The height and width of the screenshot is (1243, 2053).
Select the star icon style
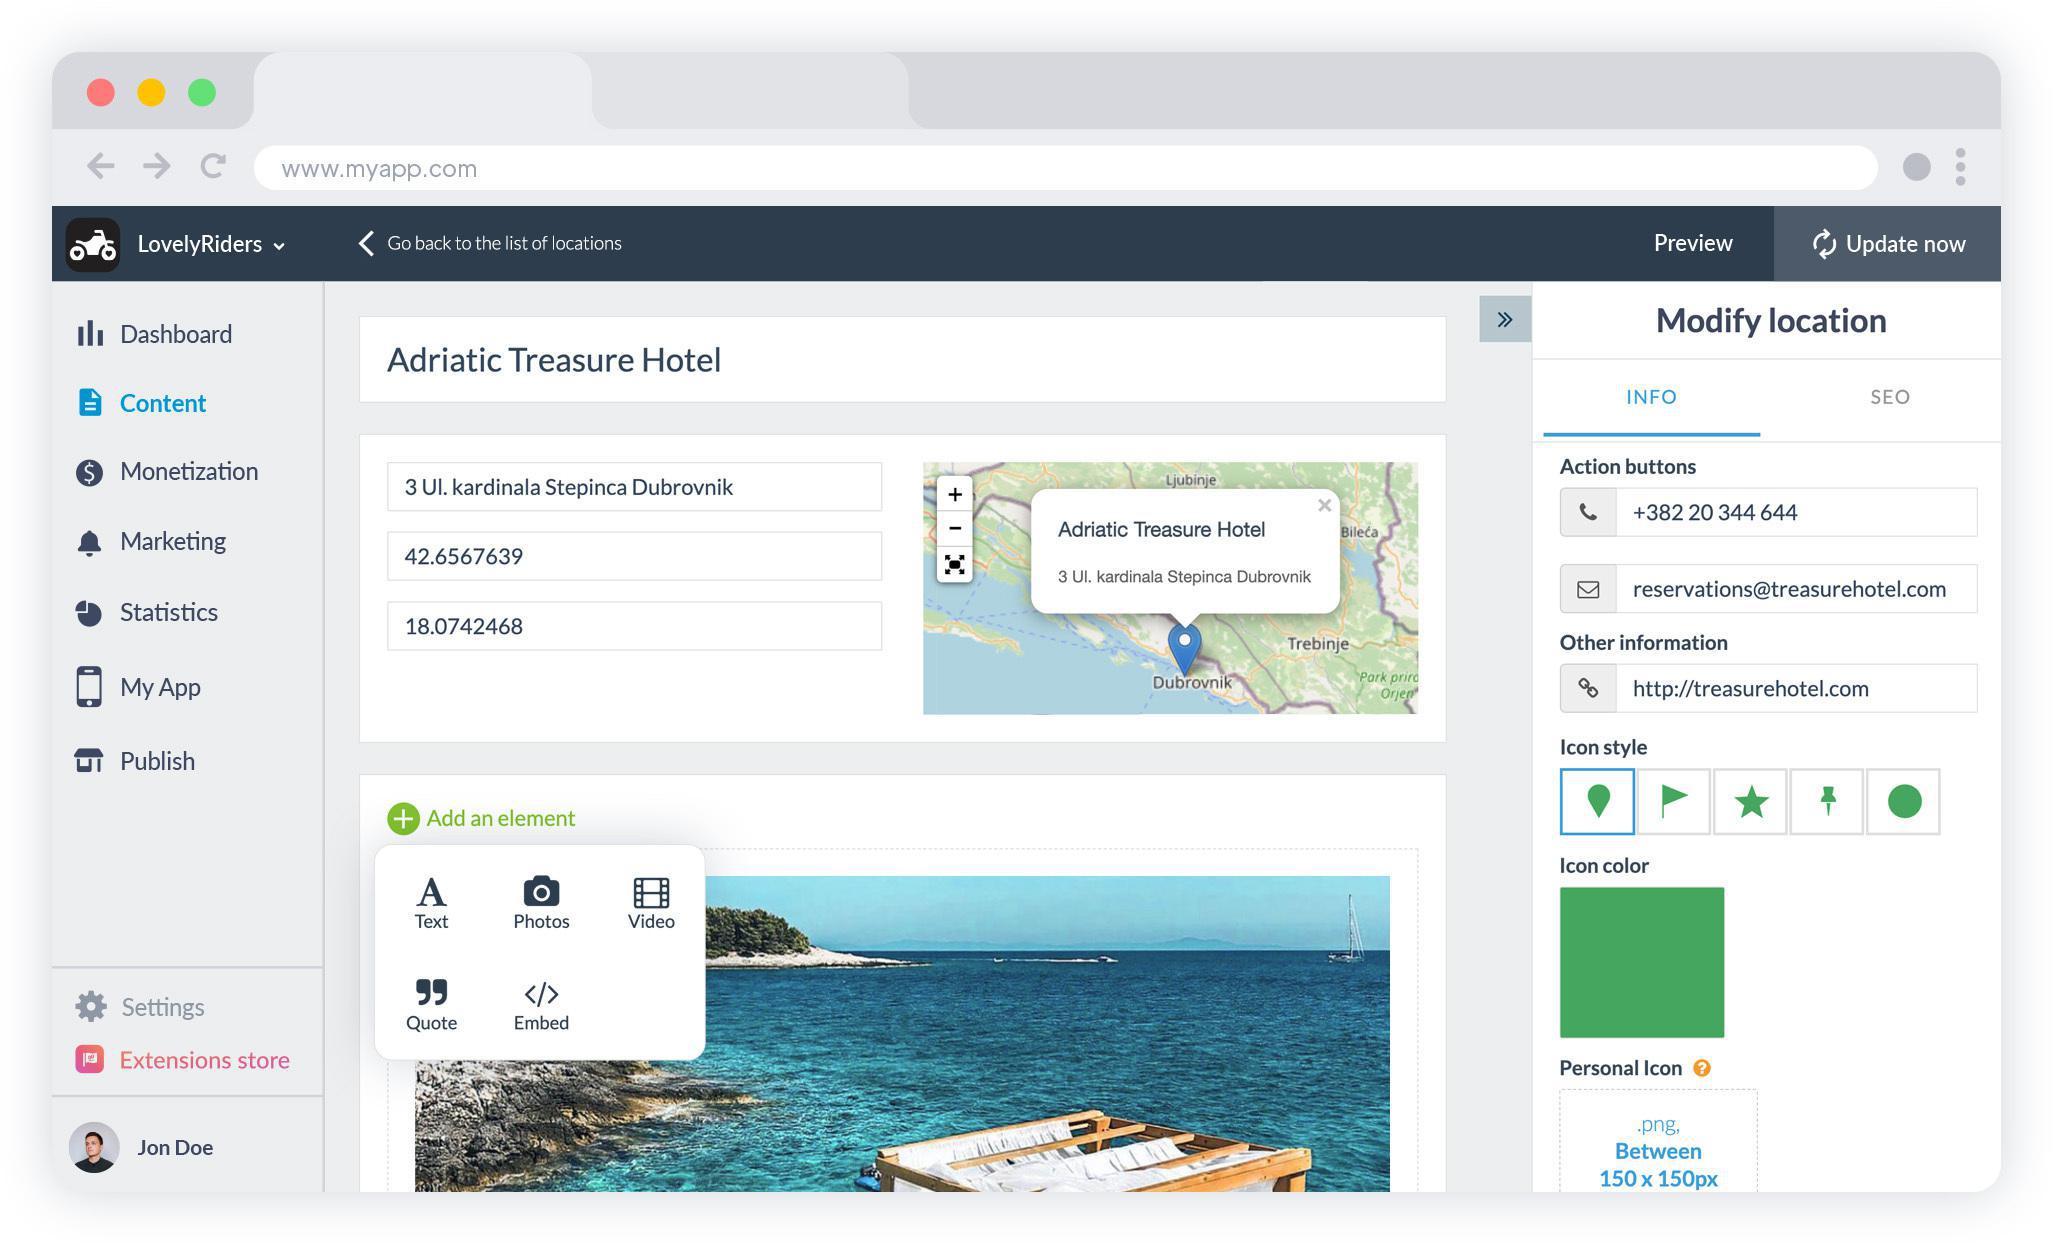1750,801
